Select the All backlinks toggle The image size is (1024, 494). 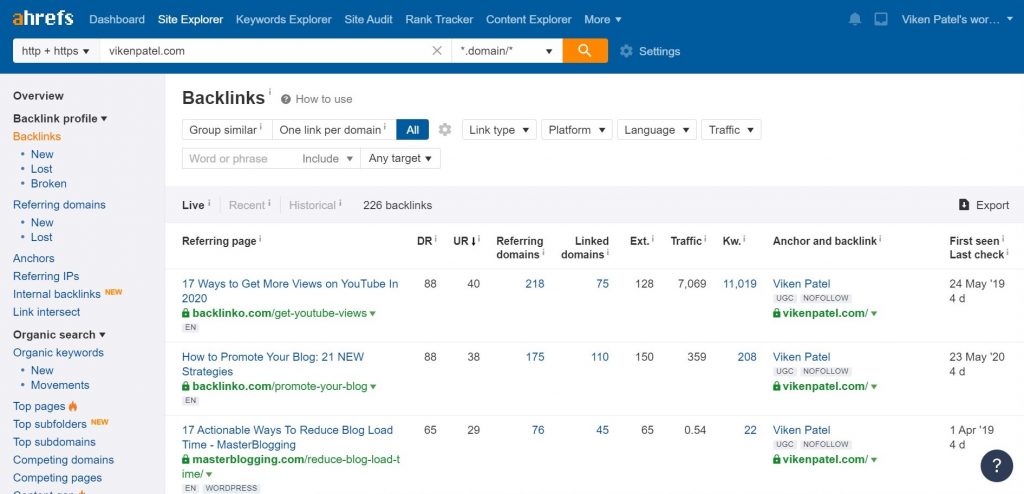point(412,130)
